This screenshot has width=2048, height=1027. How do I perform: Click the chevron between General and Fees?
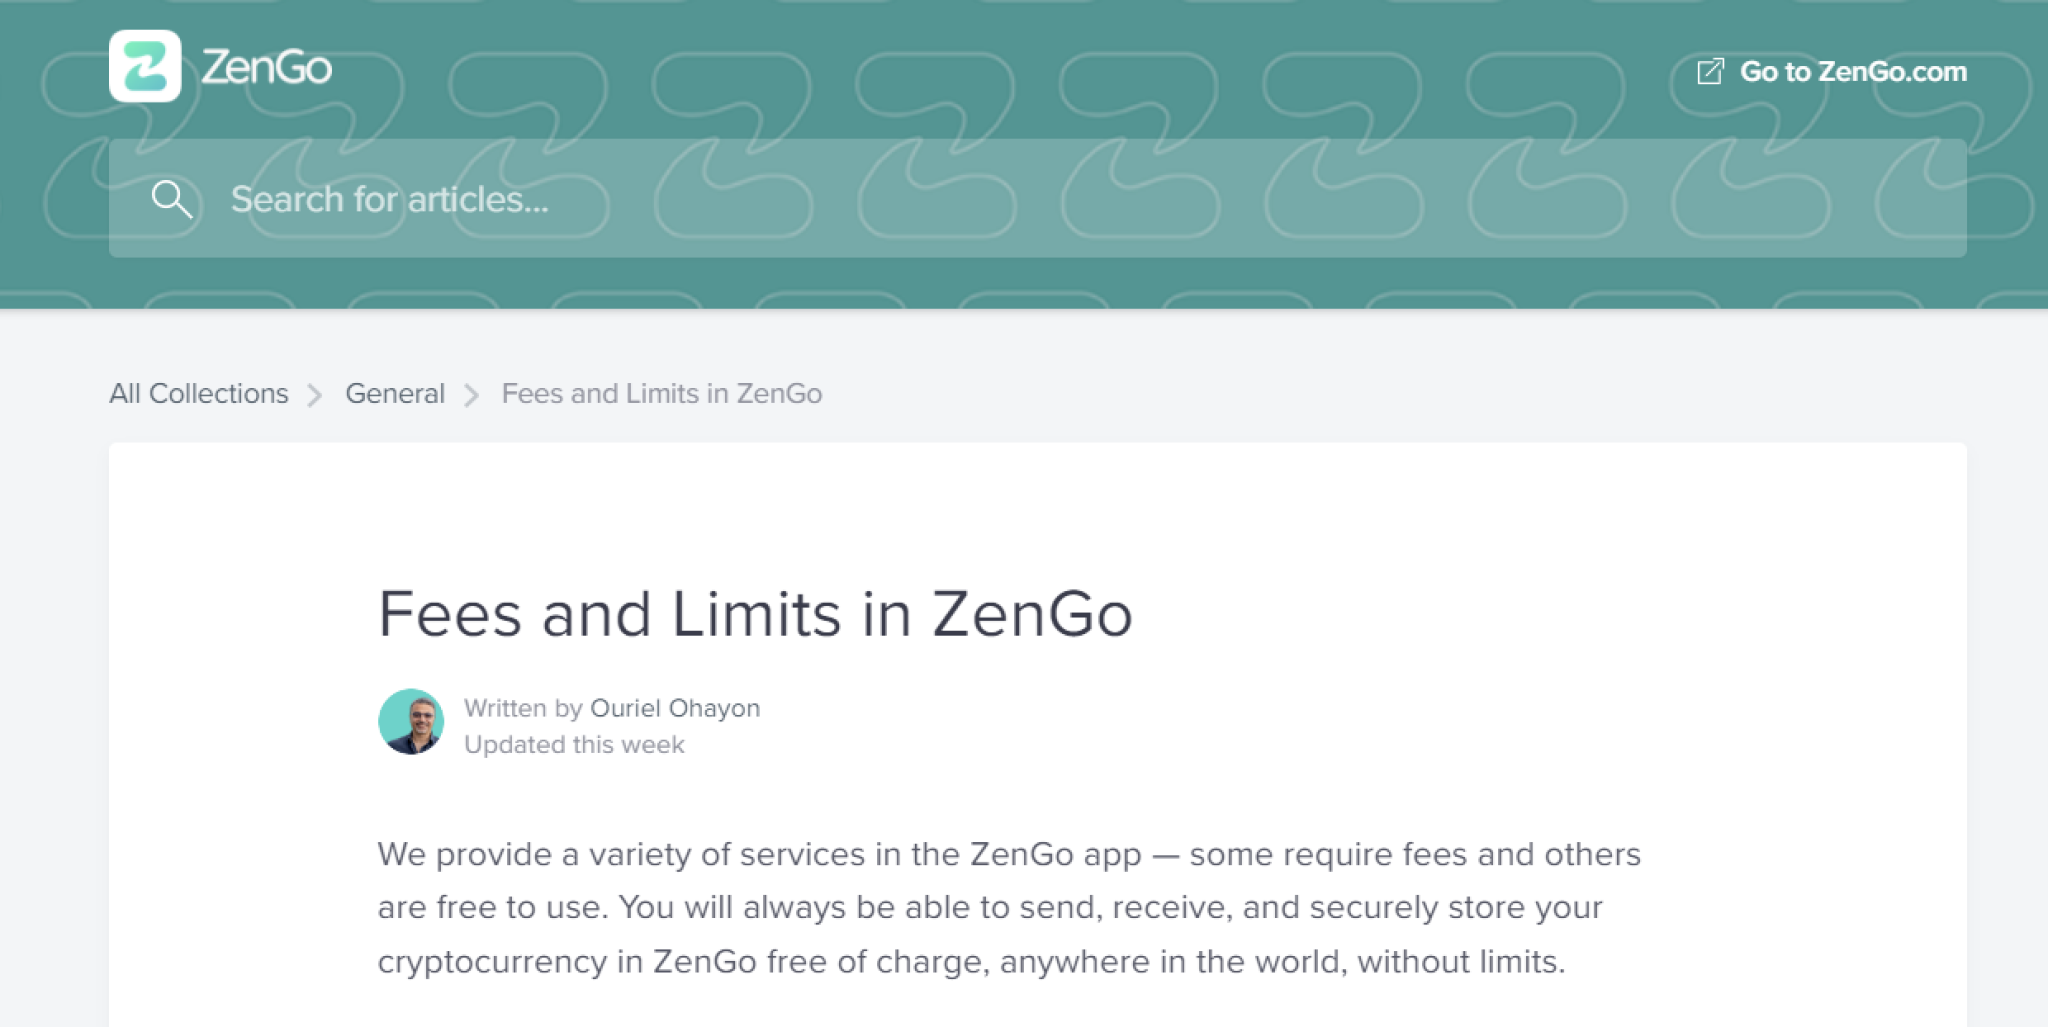click(471, 394)
